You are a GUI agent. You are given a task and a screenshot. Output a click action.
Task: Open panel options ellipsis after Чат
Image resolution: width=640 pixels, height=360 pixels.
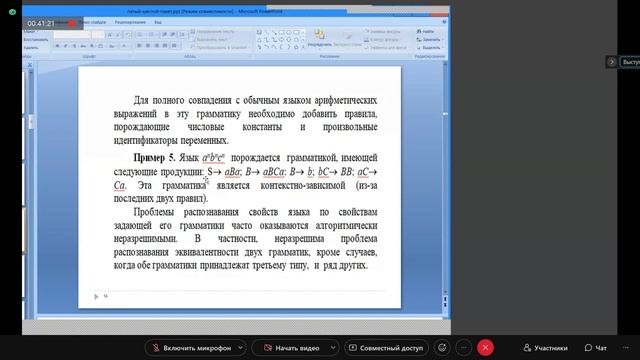pyautogui.click(x=626, y=348)
